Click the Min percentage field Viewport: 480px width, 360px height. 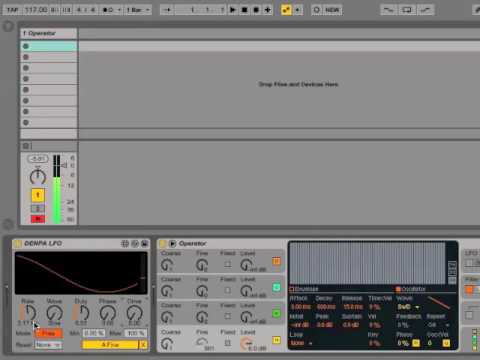click(x=94, y=333)
